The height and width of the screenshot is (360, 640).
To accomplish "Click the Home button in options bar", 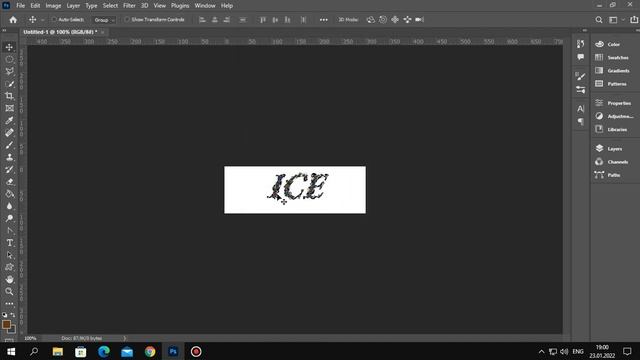I will pyautogui.click(x=13, y=20).
